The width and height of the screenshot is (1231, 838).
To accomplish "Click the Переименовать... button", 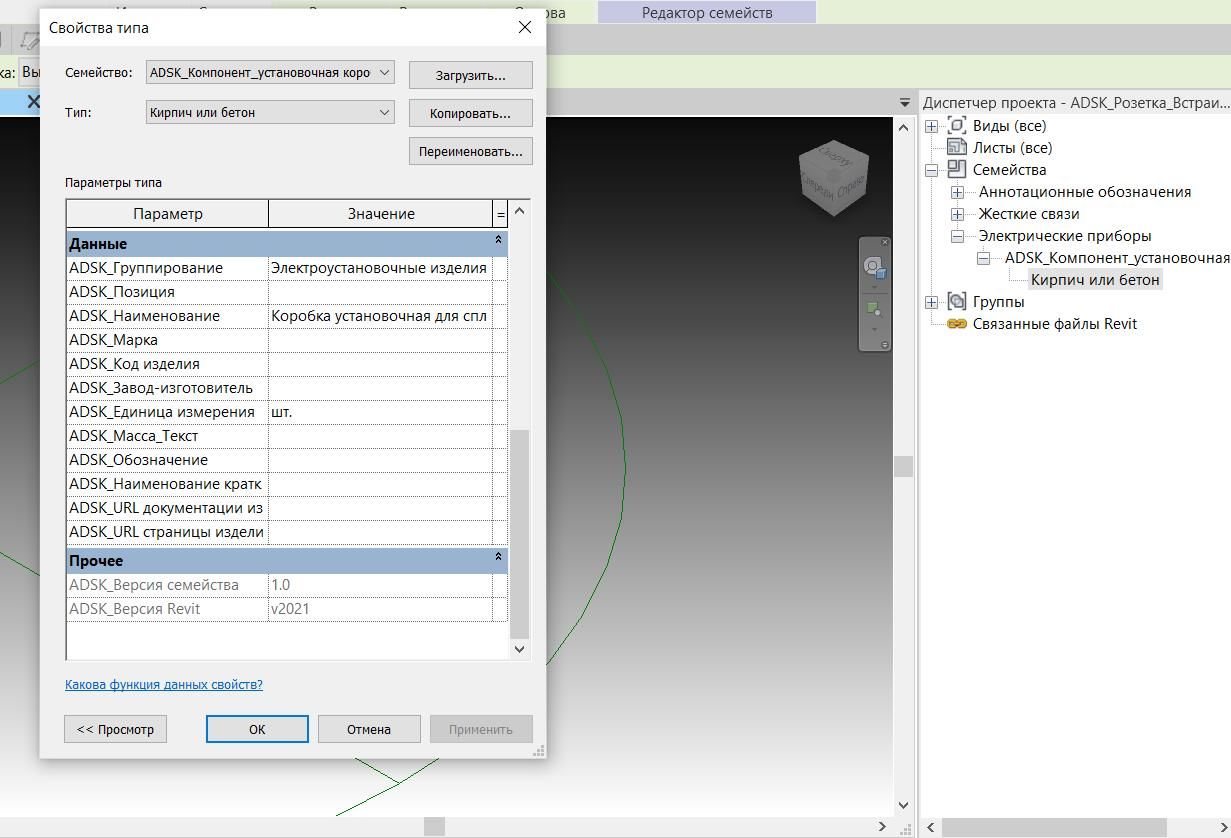I will pyautogui.click(x=470, y=151).
